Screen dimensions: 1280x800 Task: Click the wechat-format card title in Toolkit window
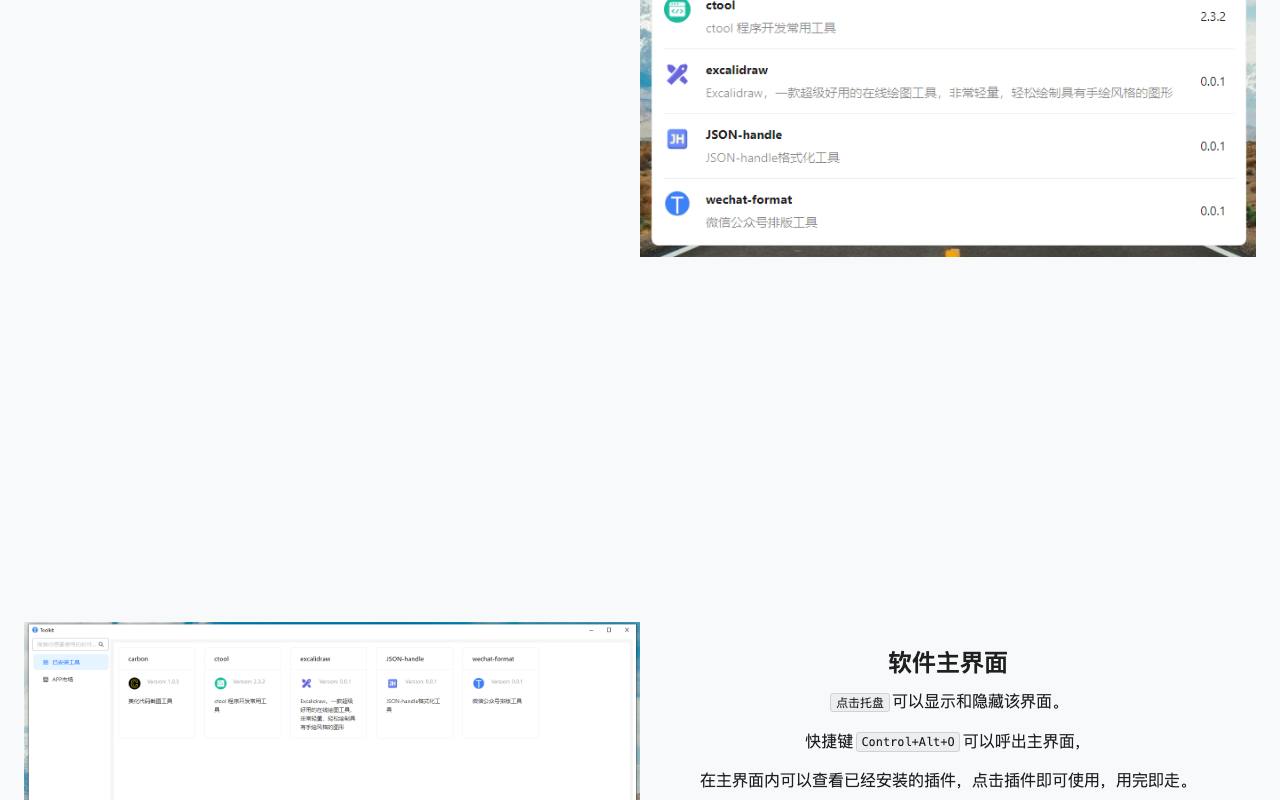(493, 659)
